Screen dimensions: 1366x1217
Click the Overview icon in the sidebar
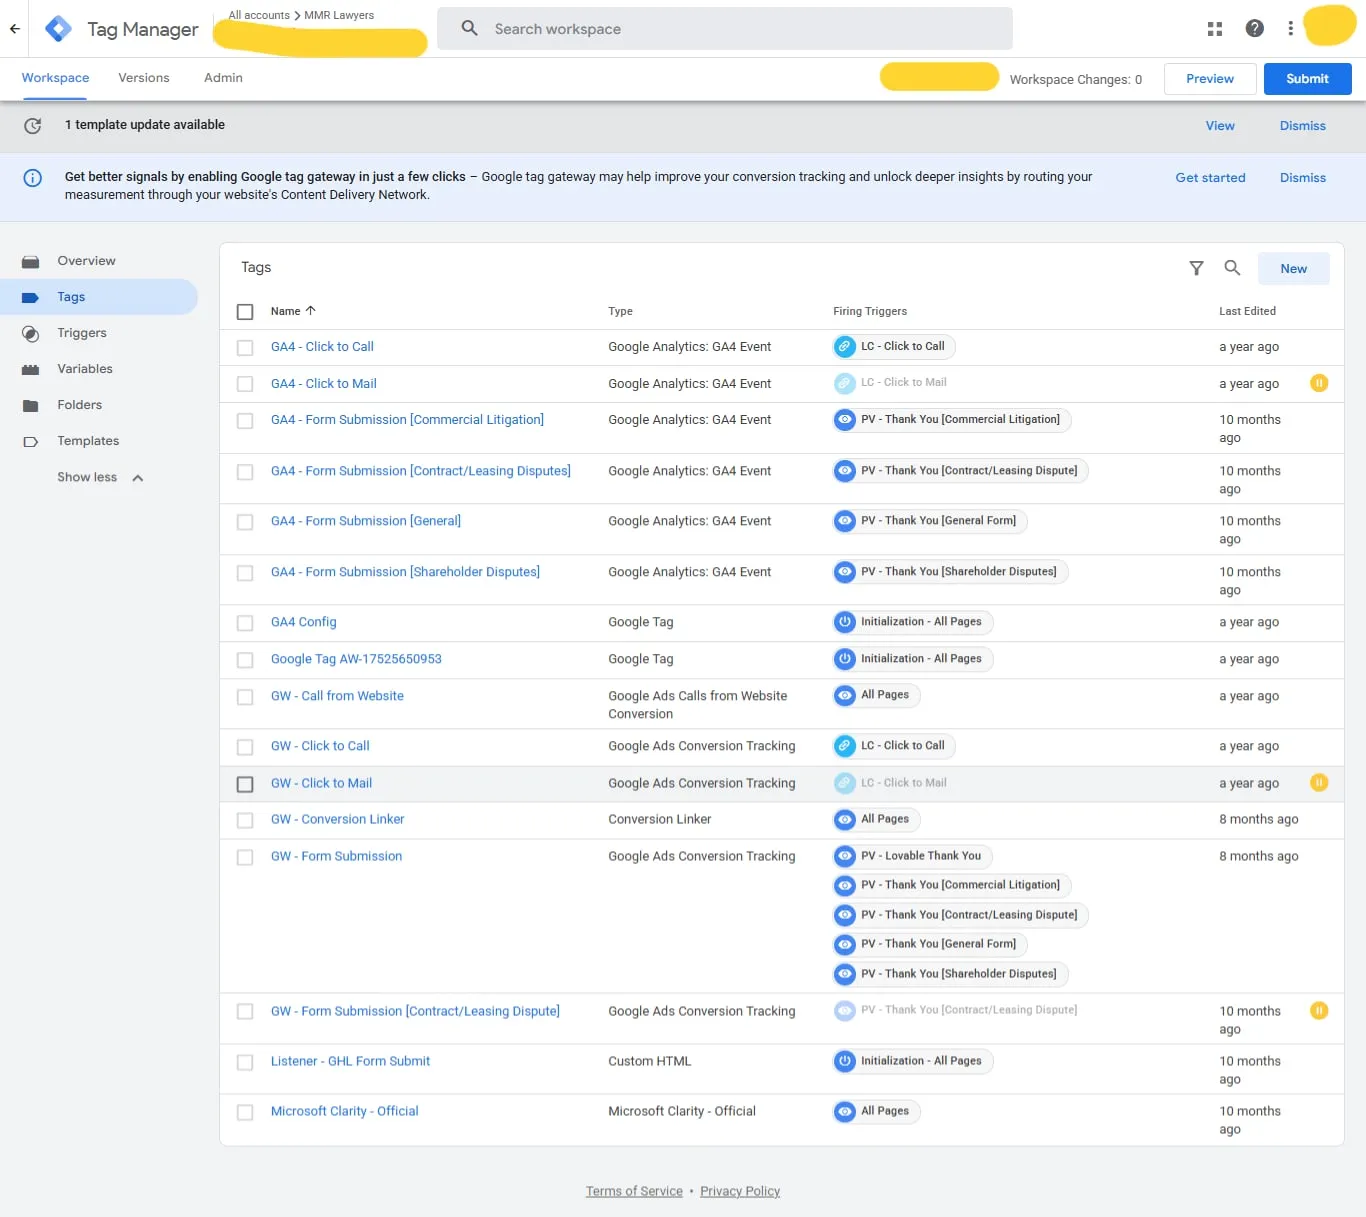31,262
